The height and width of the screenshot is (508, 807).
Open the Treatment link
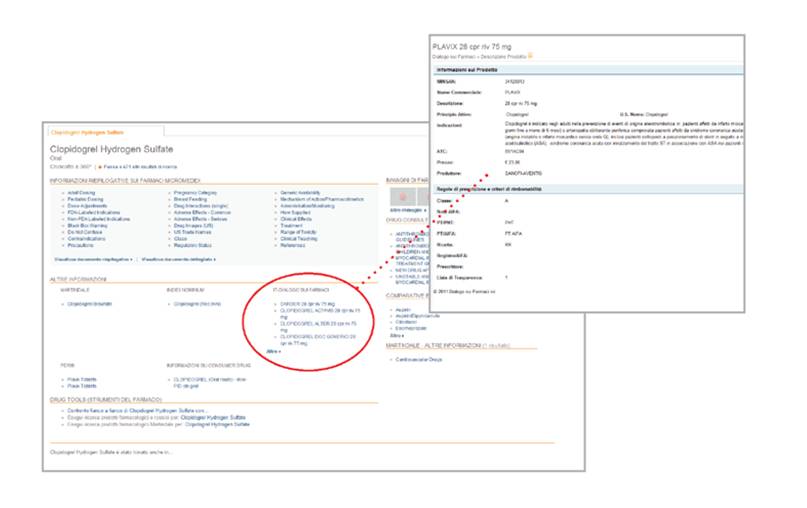[x=291, y=226]
